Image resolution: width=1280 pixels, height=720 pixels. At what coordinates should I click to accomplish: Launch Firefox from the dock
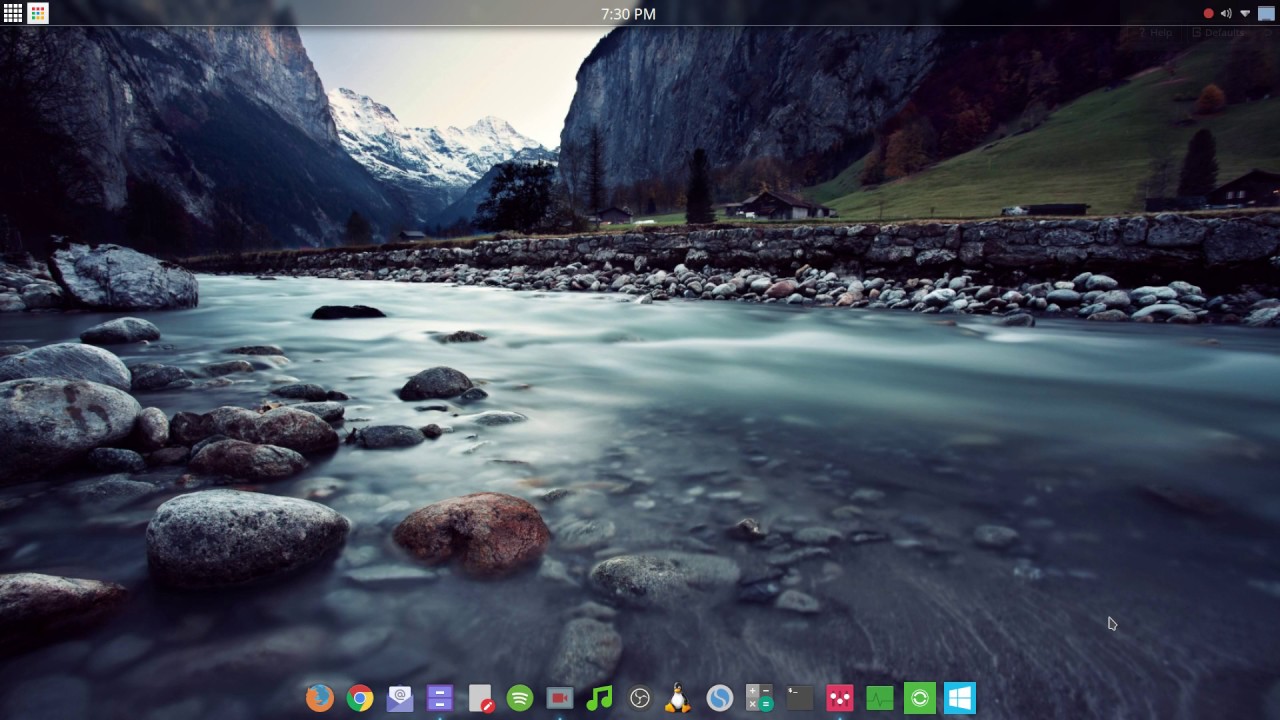point(320,698)
